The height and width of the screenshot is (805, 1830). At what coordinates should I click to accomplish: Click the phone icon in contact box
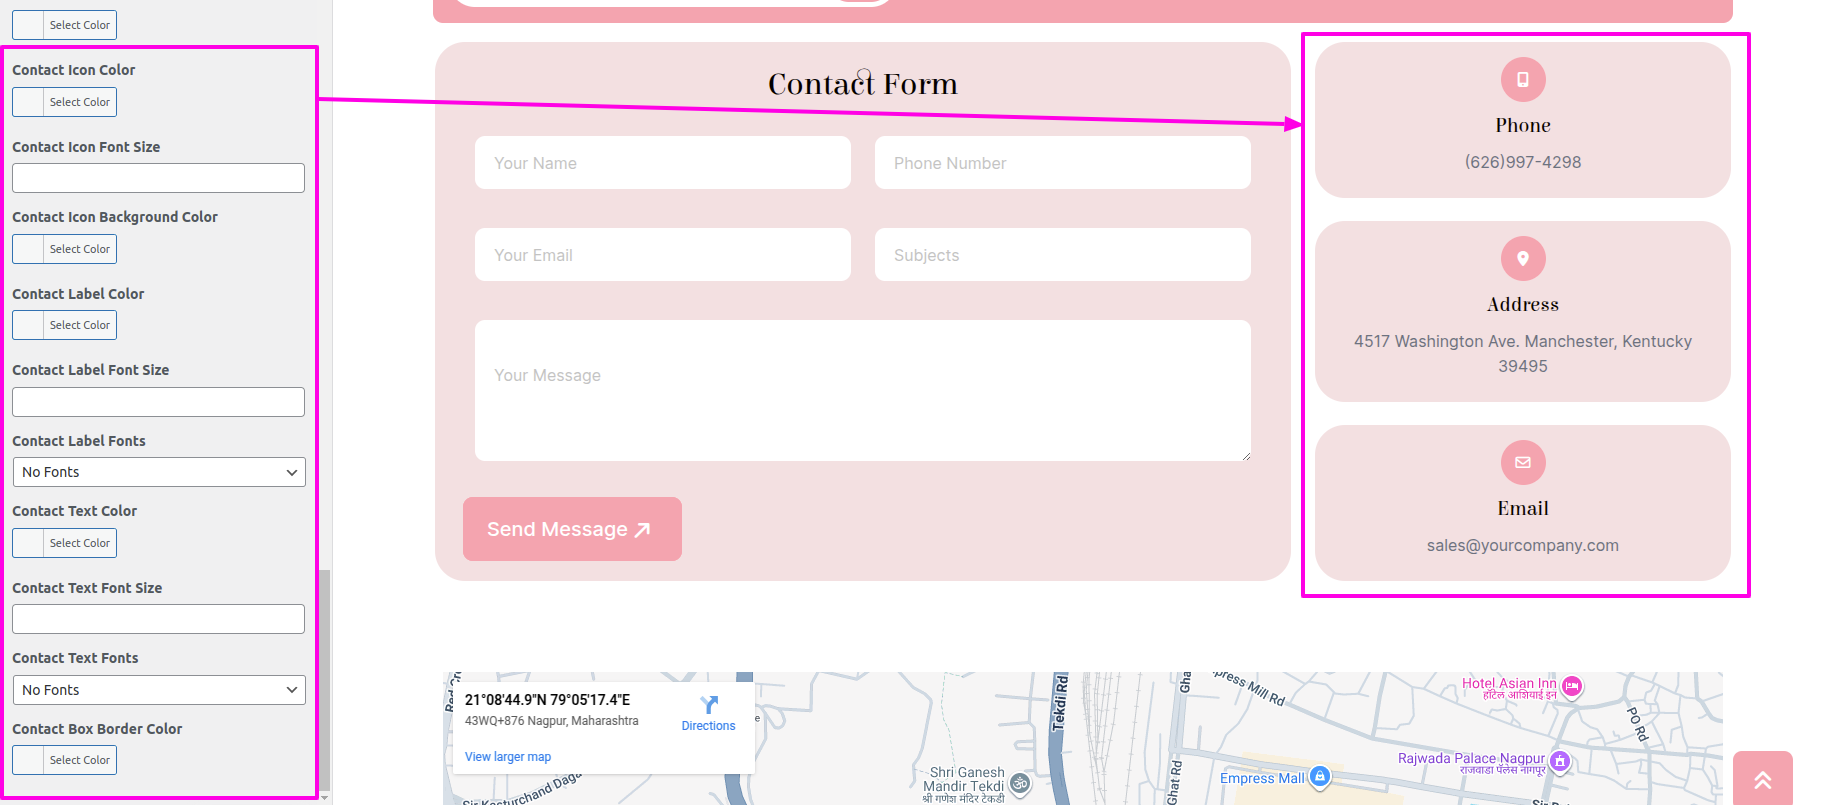1522,80
